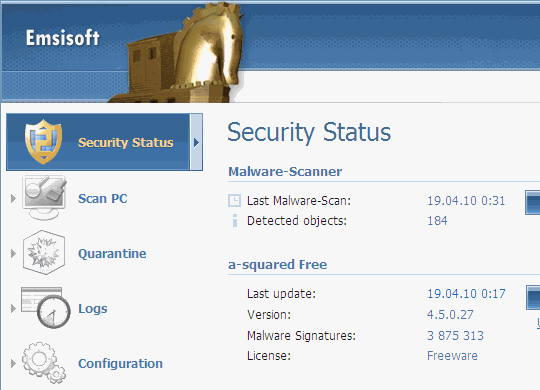This screenshot has width=540, height=390.
Task: Click the update date 19.04.10 0:17
Action: tap(466, 294)
